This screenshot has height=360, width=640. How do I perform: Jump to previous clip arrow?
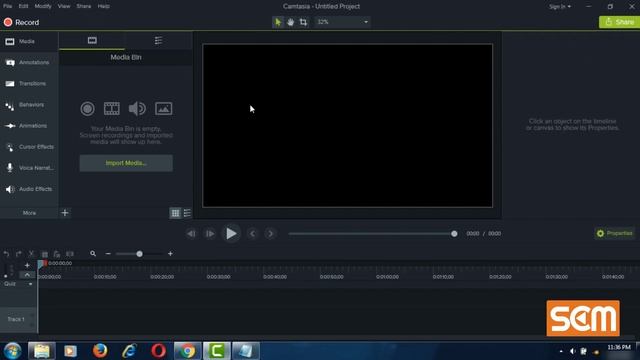[x=253, y=233]
